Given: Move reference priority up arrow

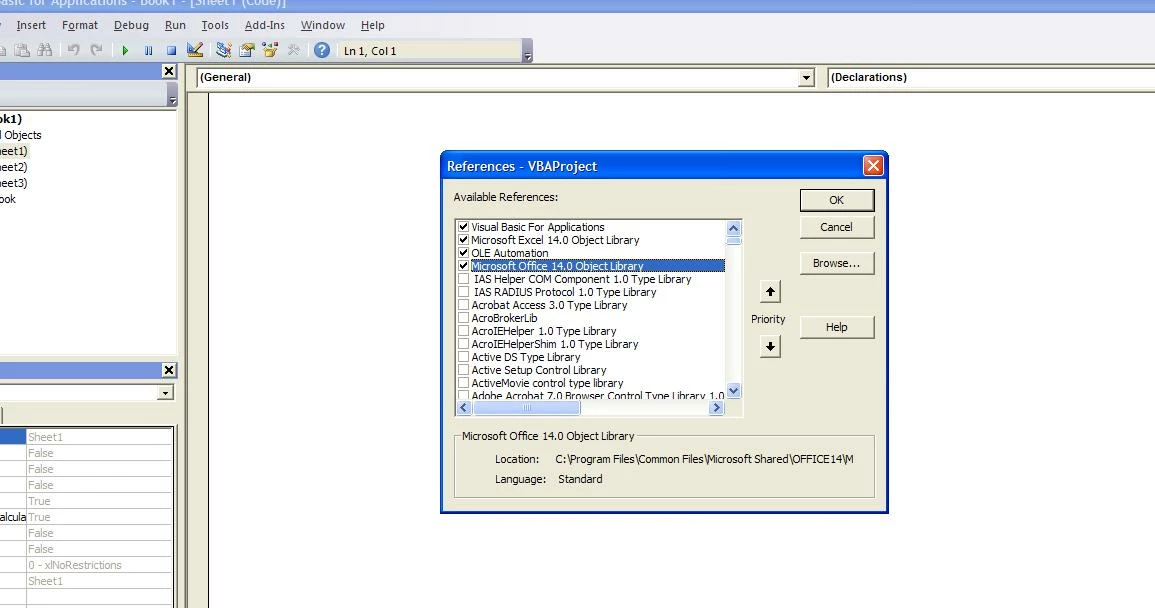Looking at the screenshot, I should 770,291.
